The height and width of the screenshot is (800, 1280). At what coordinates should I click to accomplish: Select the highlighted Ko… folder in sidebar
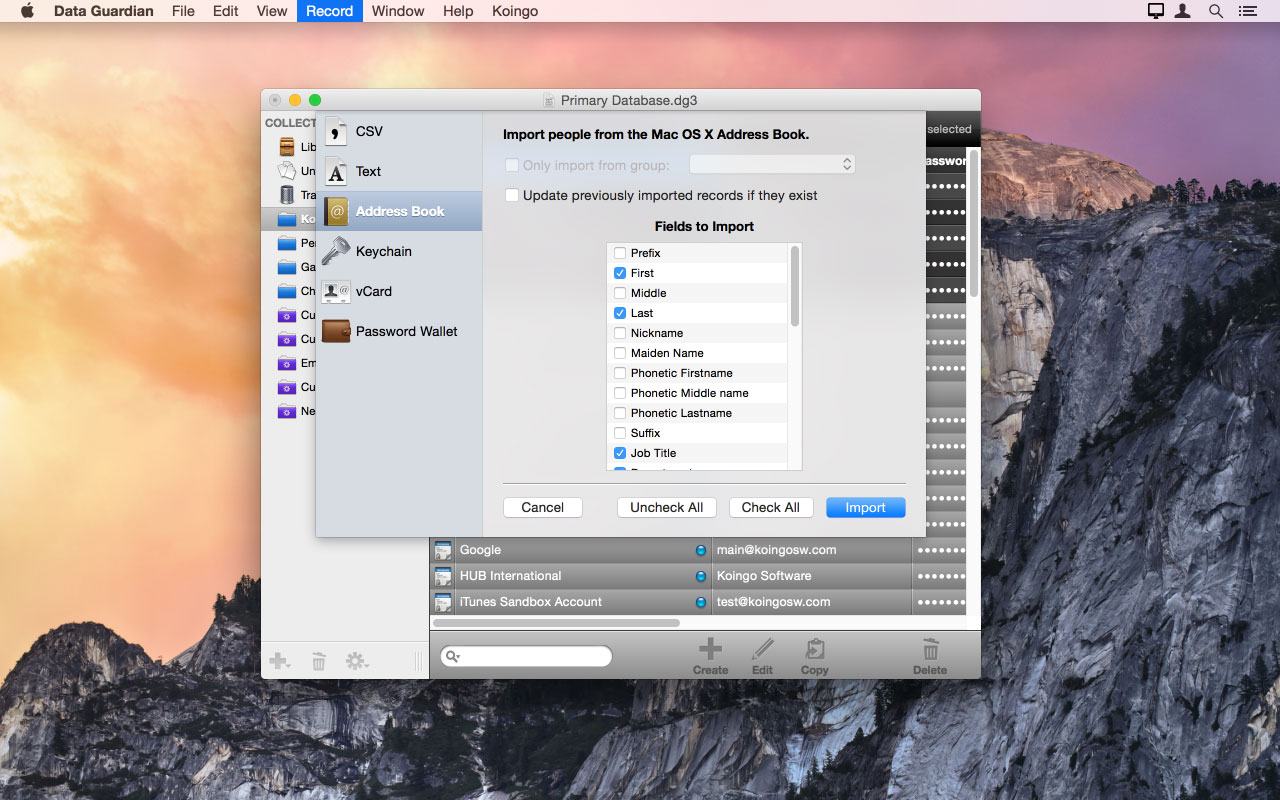click(x=288, y=219)
